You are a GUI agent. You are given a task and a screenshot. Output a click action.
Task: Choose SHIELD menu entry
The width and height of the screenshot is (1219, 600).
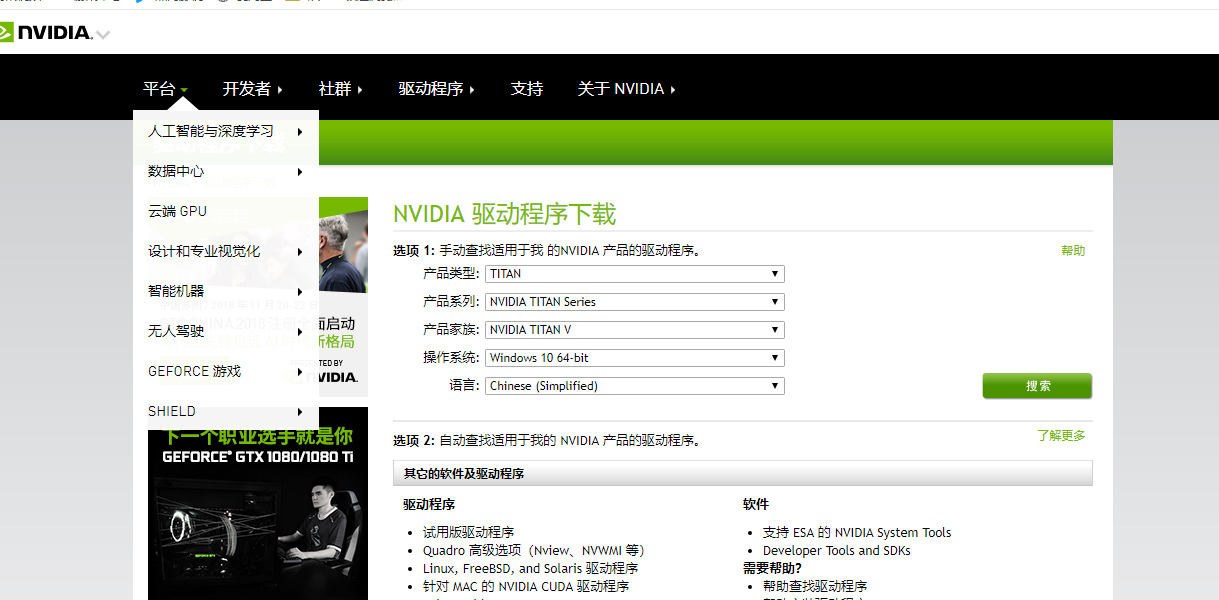coord(226,411)
